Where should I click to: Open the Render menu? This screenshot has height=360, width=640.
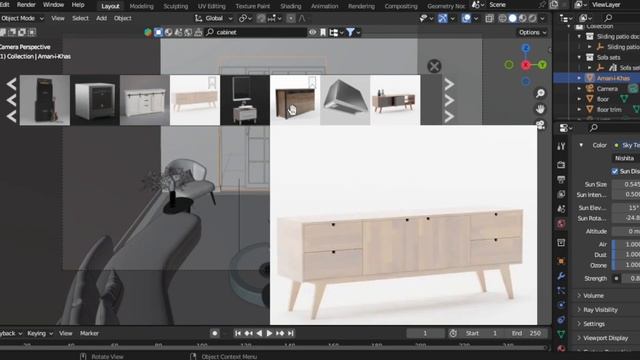pos(26,5)
